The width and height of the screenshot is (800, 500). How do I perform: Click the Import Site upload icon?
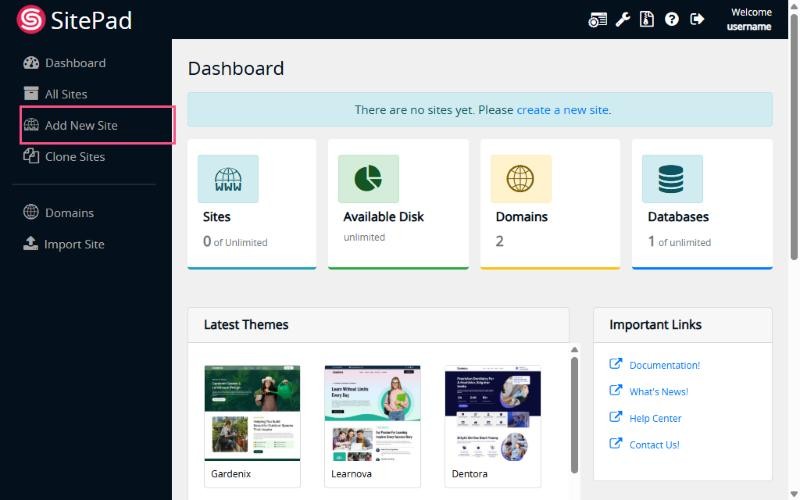tap(31, 243)
